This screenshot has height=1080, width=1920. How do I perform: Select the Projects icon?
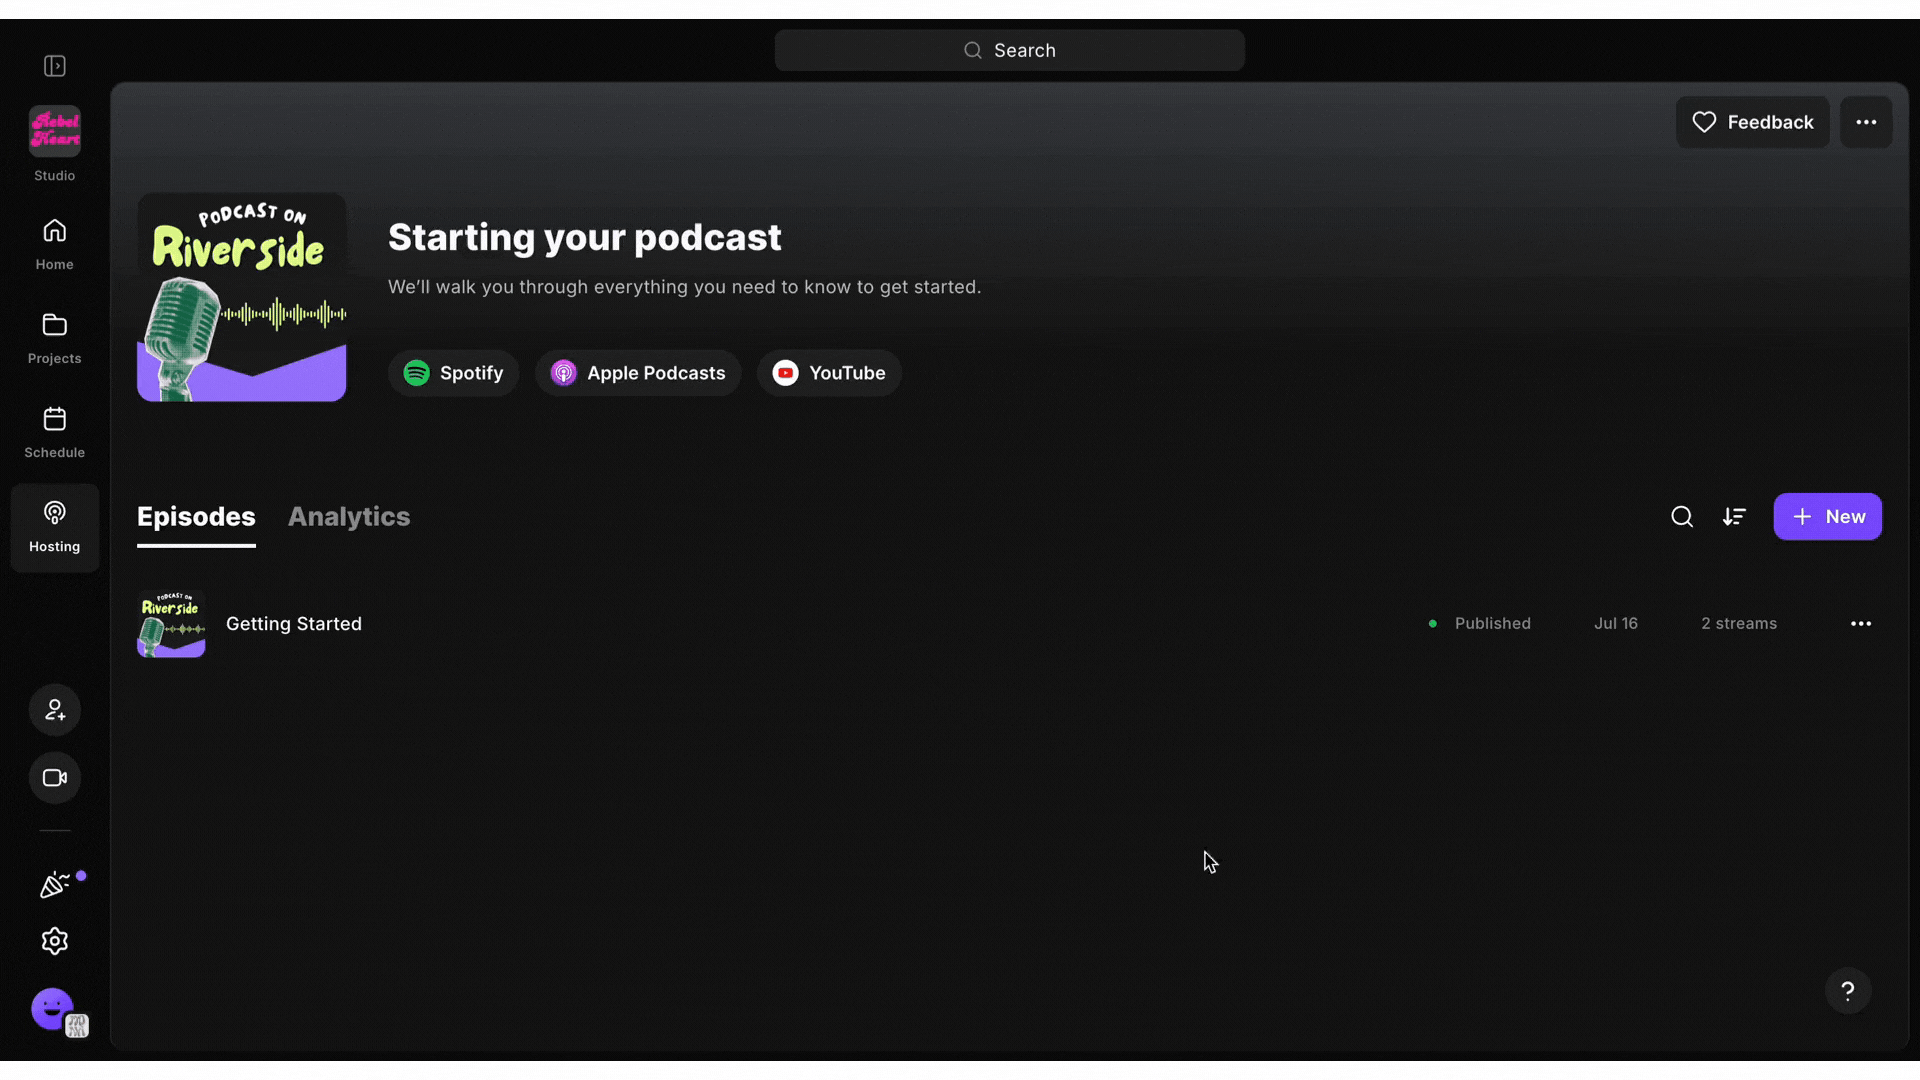tap(54, 336)
